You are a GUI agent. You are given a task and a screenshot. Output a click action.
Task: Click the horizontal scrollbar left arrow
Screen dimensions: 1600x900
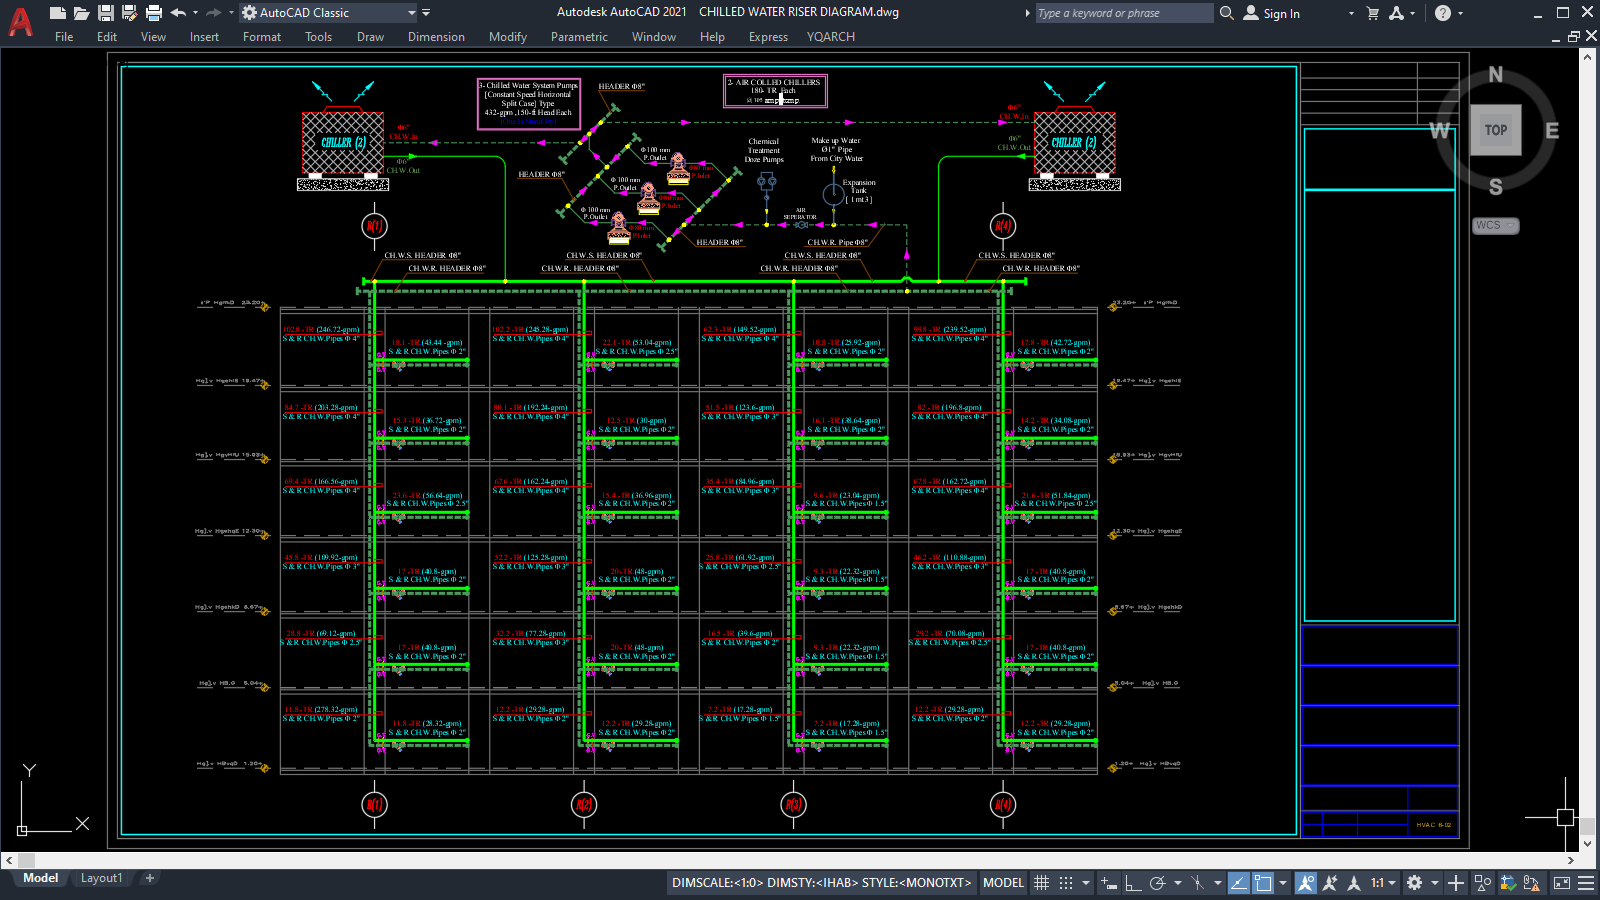(9, 860)
